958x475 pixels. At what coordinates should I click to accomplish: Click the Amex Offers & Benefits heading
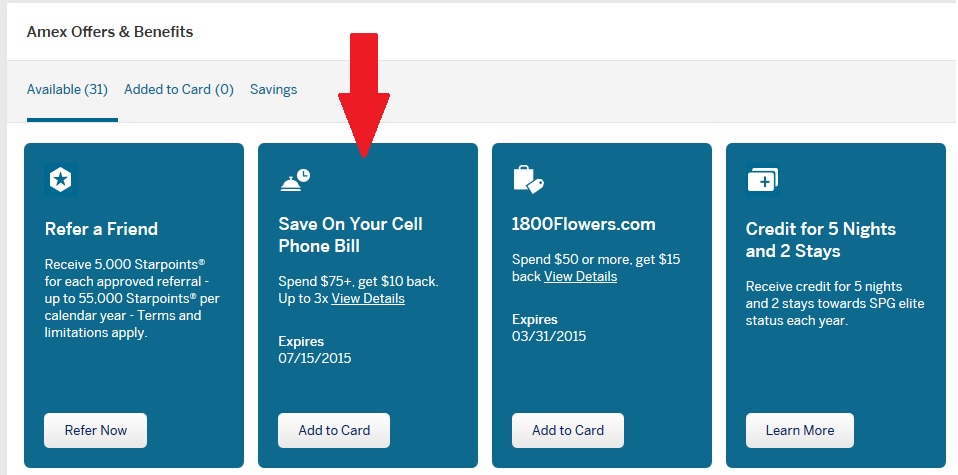[110, 31]
